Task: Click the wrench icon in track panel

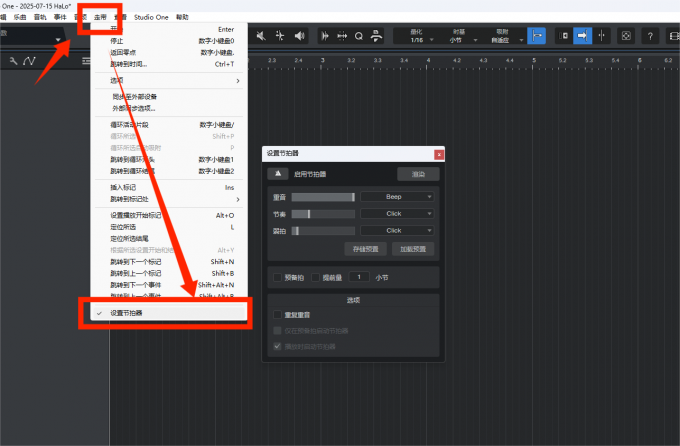Action: click(13, 61)
